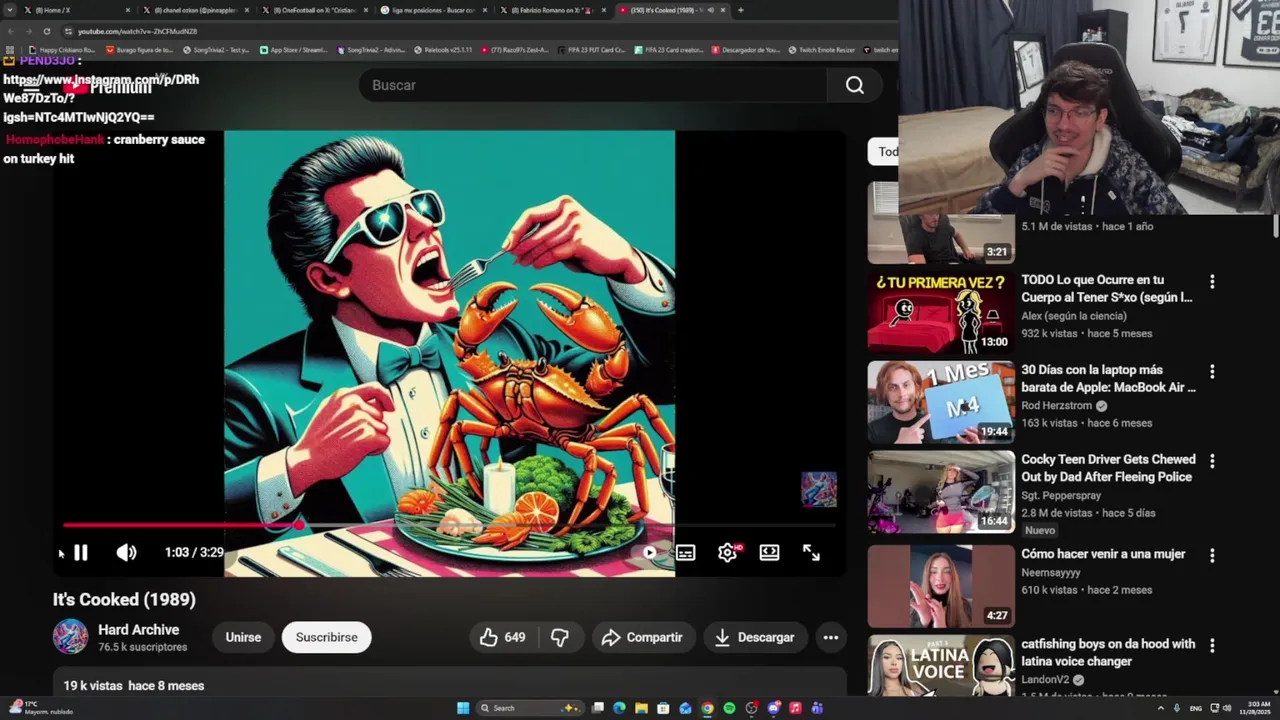Screen dimensions: 1280x720
Task: Open options menu for Cocky Teen Driver video
Action: [x=1212, y=461]
